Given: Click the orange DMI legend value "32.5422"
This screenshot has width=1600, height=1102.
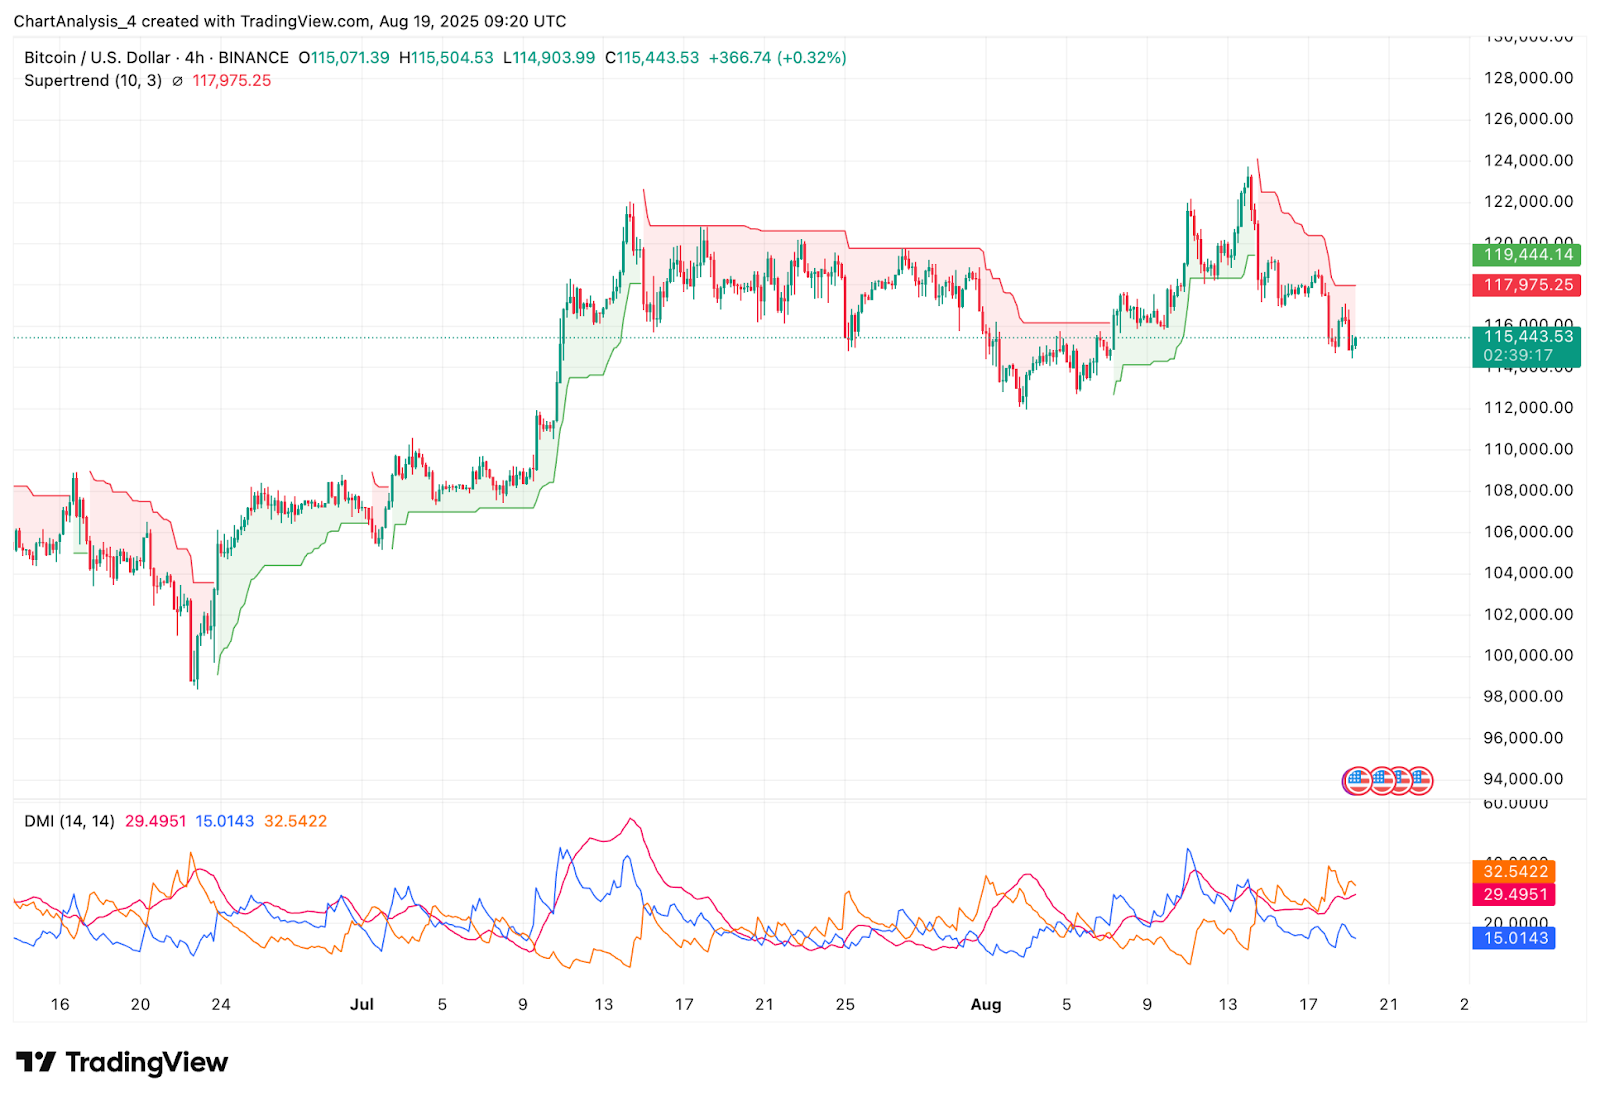Looking at the screenshot, I should click(x=296, y=821).
